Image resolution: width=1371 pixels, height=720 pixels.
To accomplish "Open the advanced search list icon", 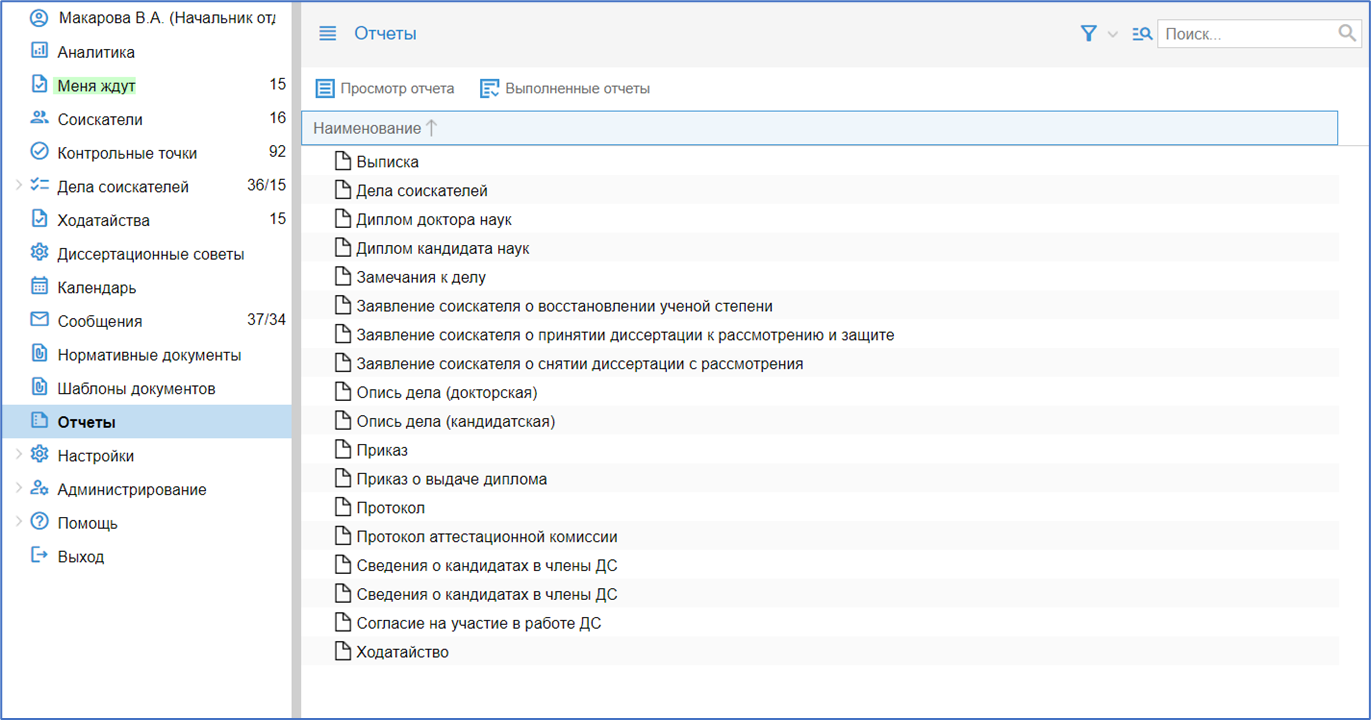I will coord(1141,34).
